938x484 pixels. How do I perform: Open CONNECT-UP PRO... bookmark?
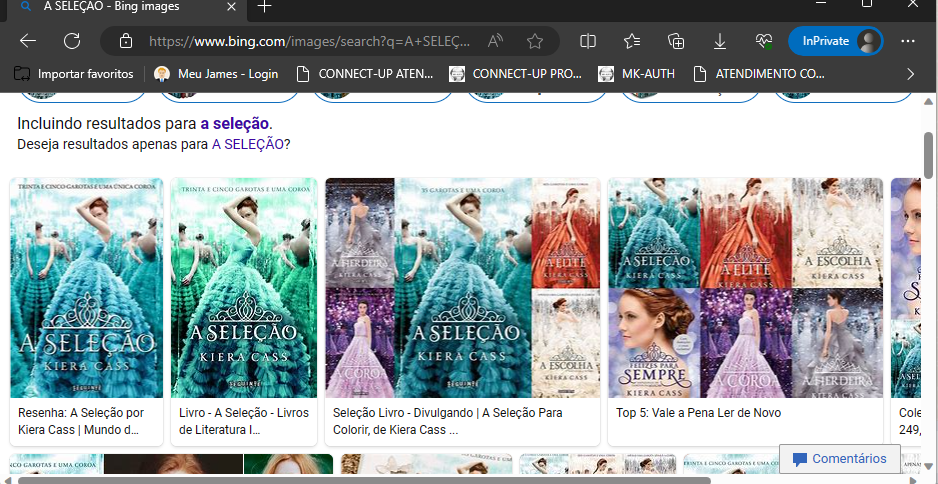(x=516, y=74)
